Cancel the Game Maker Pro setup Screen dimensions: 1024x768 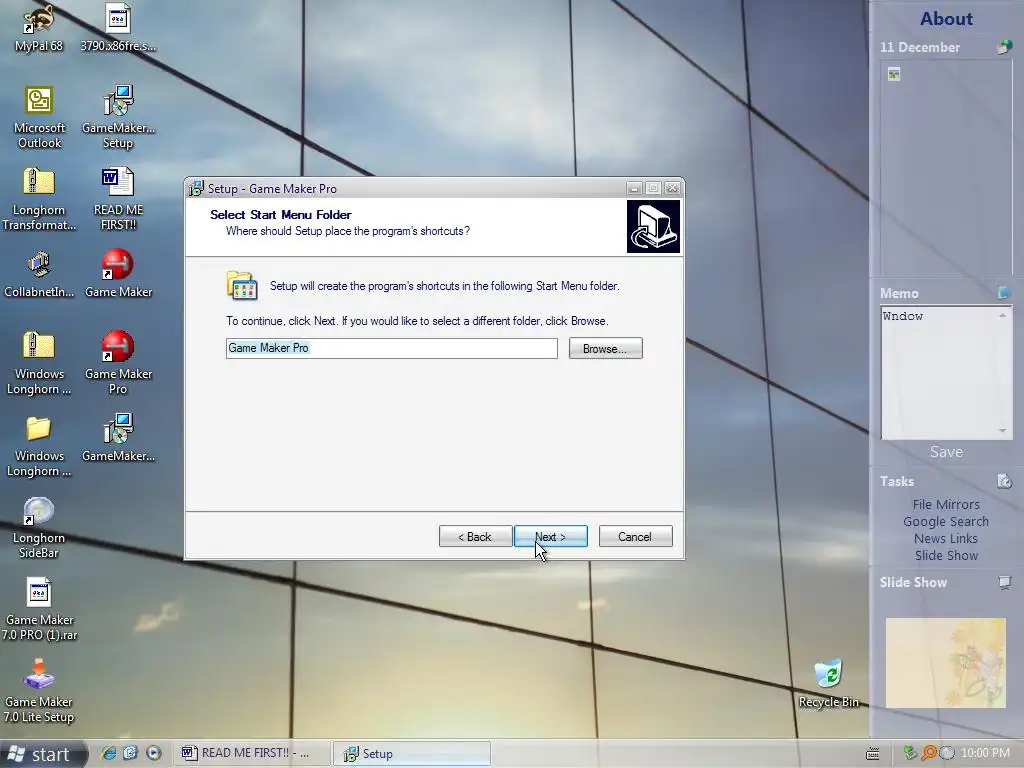pyautogui.click(x=635, y=536)
